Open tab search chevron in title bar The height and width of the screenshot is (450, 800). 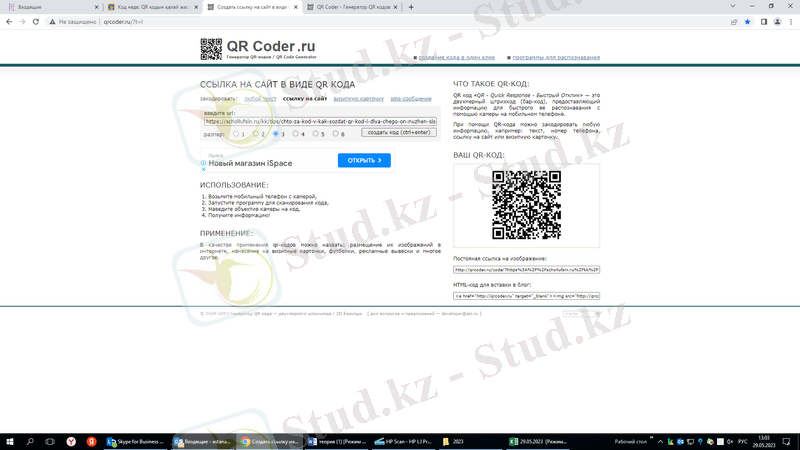tap(733, 7)
